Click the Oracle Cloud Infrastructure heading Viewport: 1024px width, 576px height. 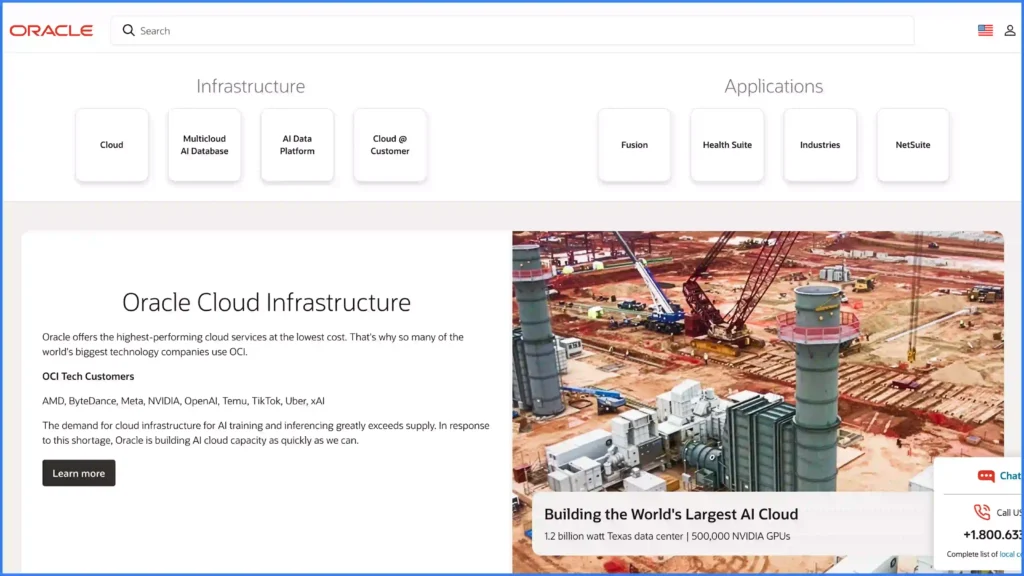(x=266, y=302)
